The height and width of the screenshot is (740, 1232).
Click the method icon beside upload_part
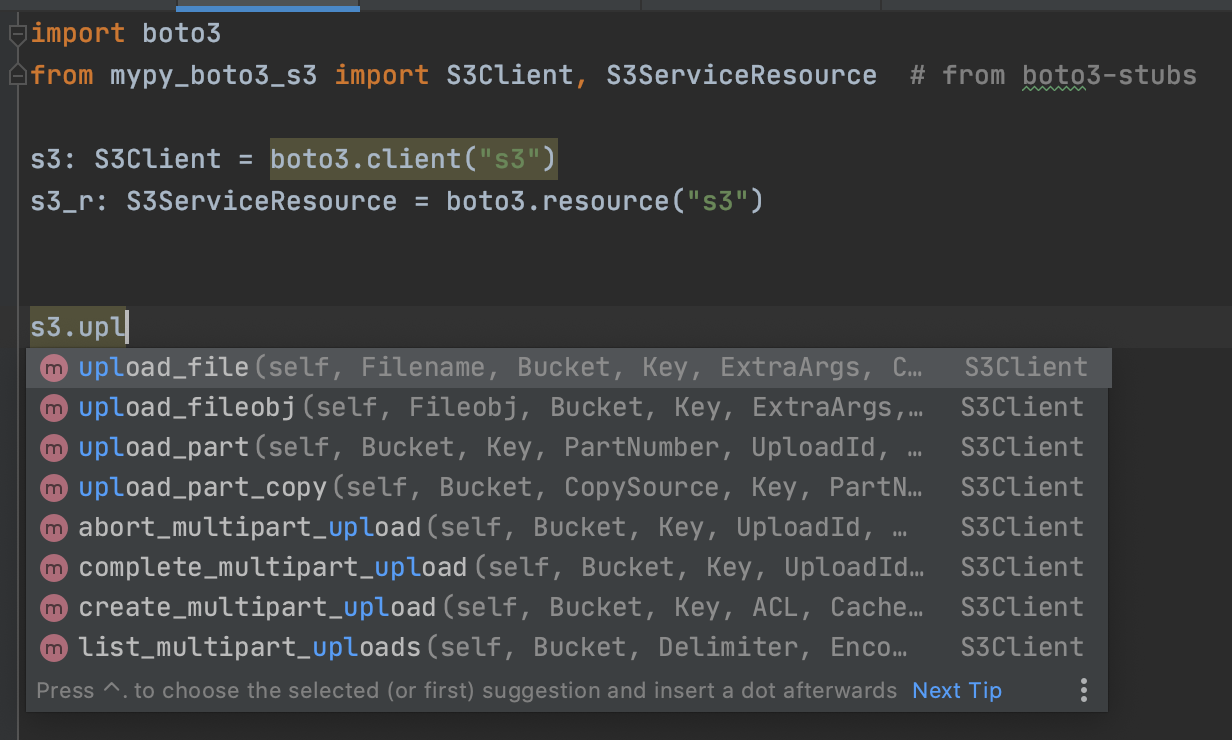point(53,448)
